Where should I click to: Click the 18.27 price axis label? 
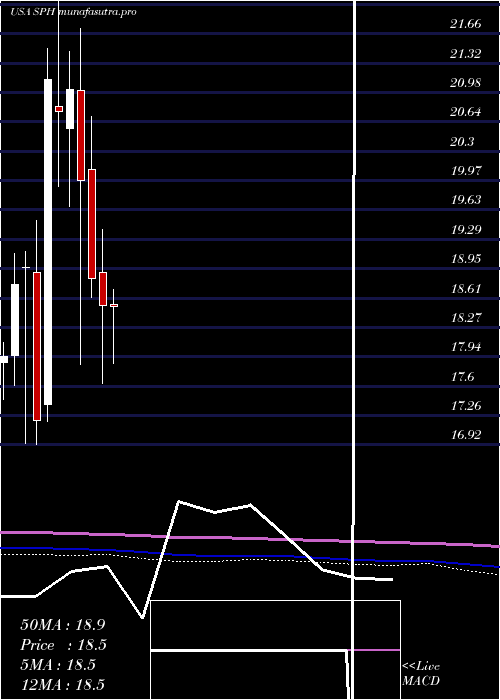tap(466, 317)
